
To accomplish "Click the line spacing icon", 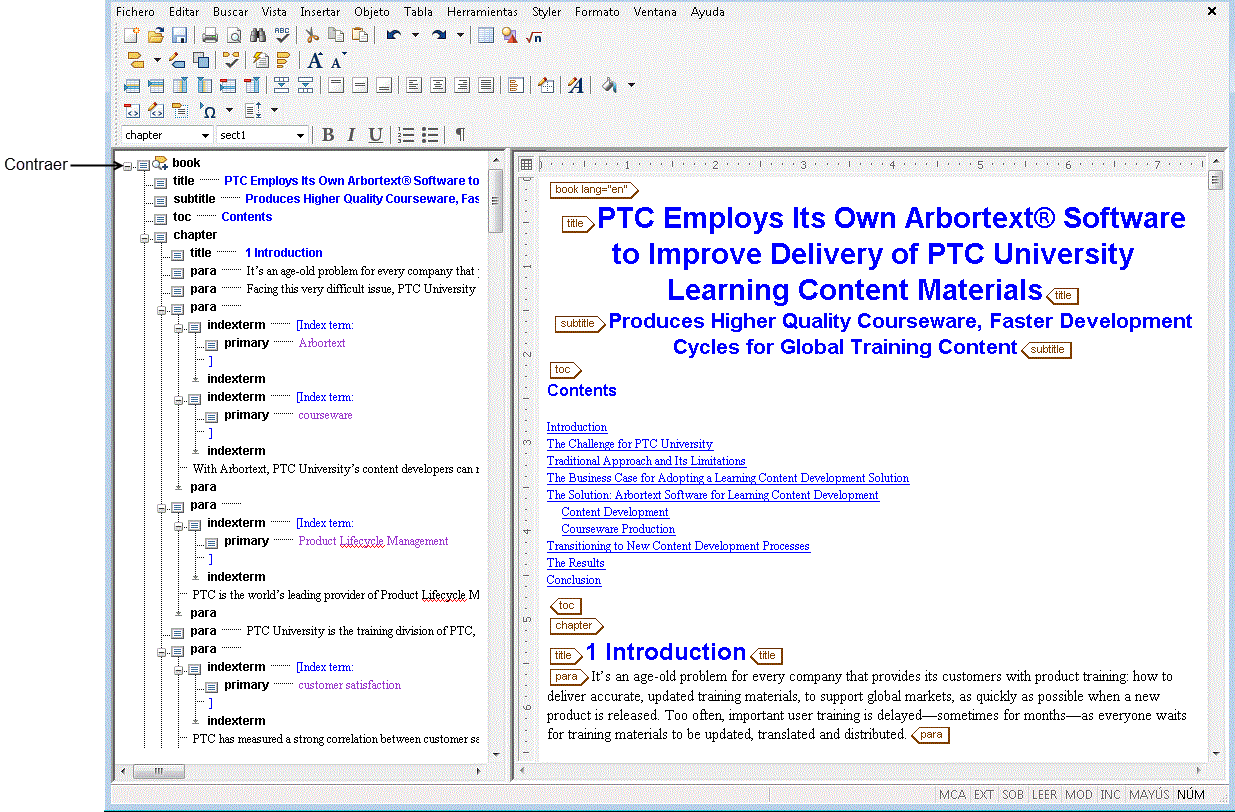I will coord(253,110).
